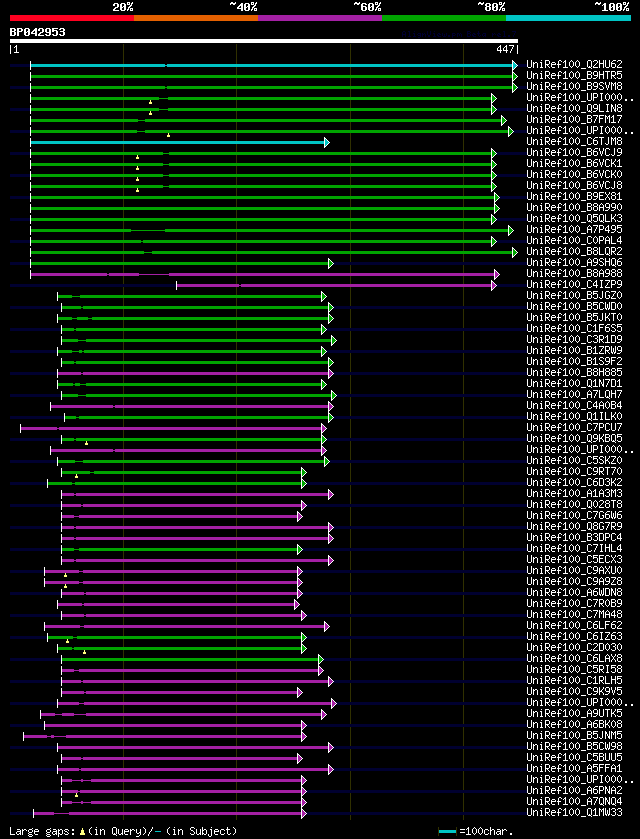Select UniRef100_A9UTK5 hit name

point(574,714)
